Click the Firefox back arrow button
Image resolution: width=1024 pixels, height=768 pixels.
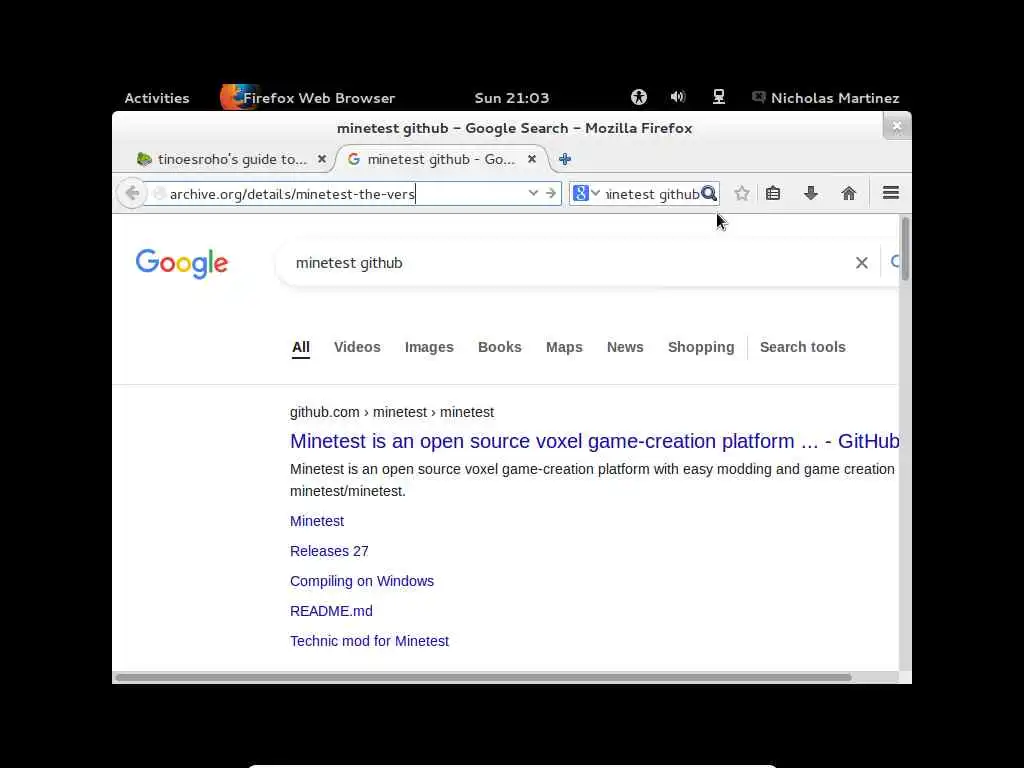(x=133, y=193)
